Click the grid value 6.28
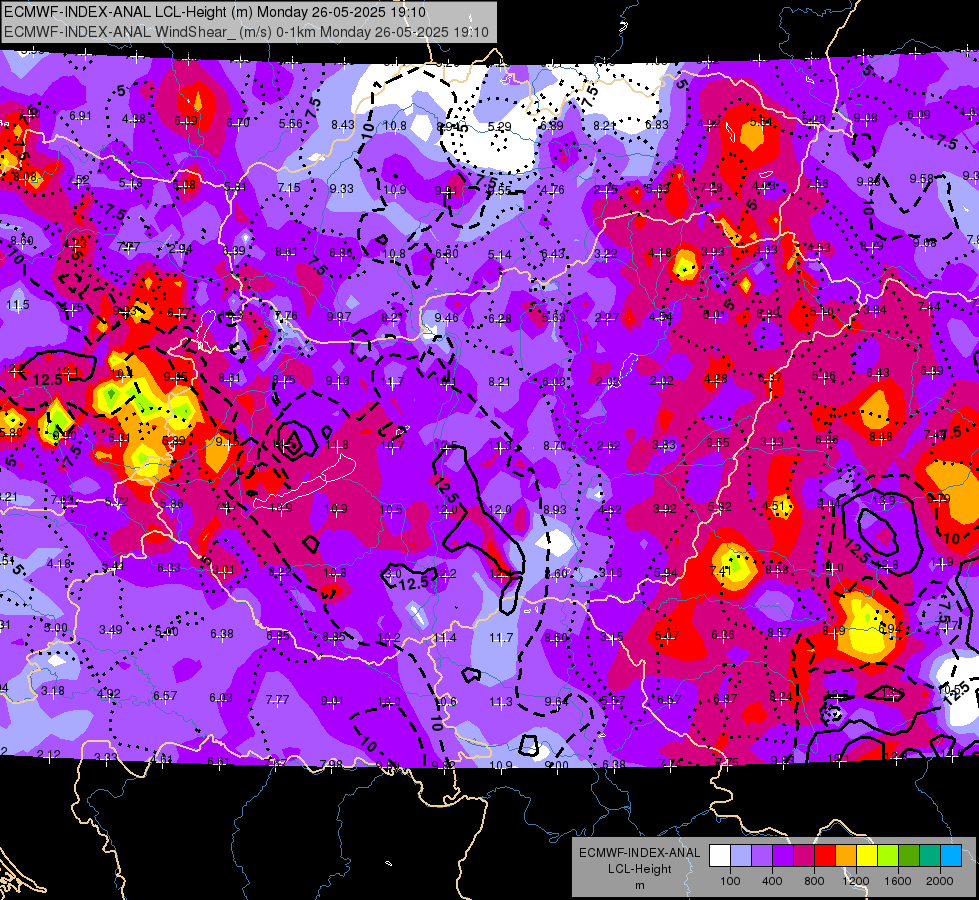The image size is (979, 900). pos(499,319)
